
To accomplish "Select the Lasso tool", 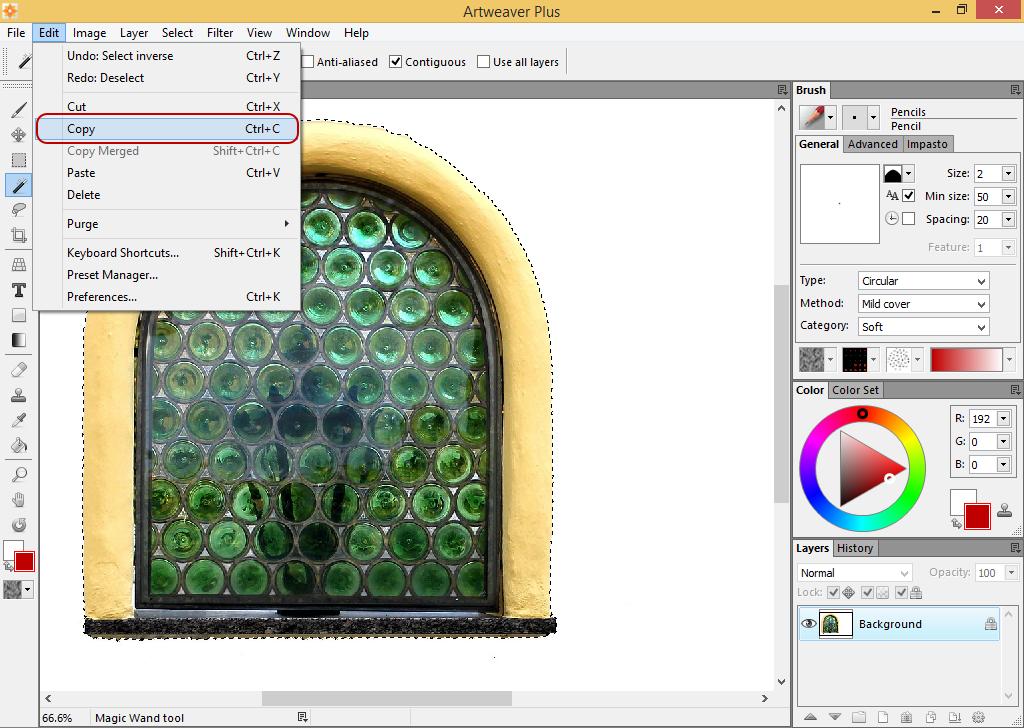I will point(19,210).
